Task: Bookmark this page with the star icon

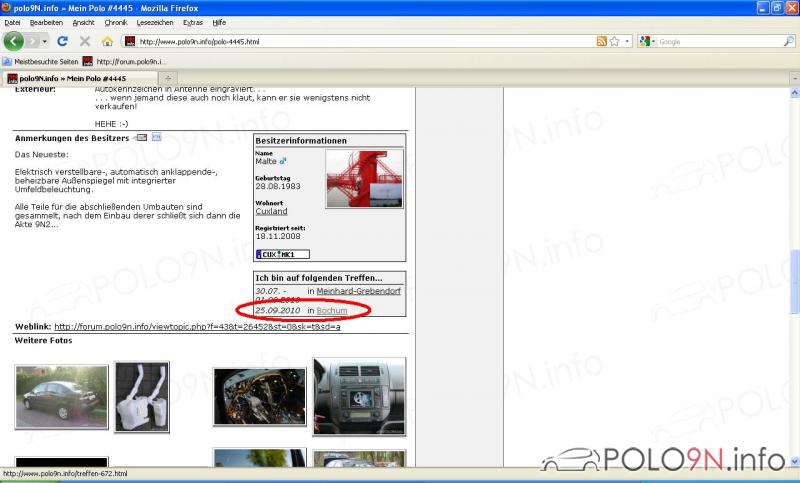Action: (614, 41)
